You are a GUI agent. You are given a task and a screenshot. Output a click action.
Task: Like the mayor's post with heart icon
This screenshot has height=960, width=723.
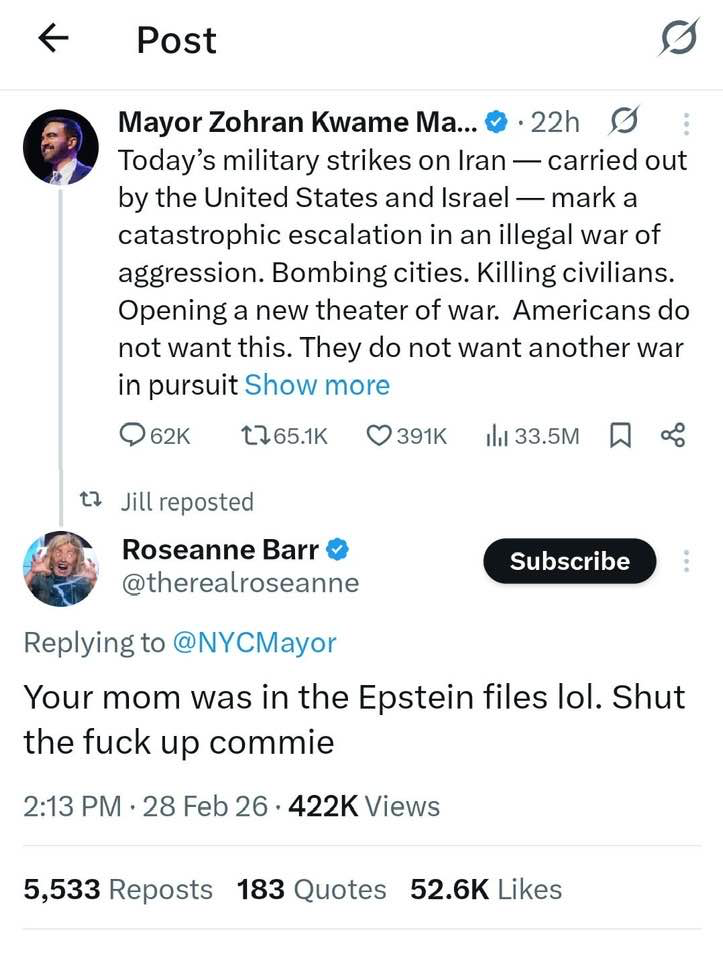tap(406, 435)
